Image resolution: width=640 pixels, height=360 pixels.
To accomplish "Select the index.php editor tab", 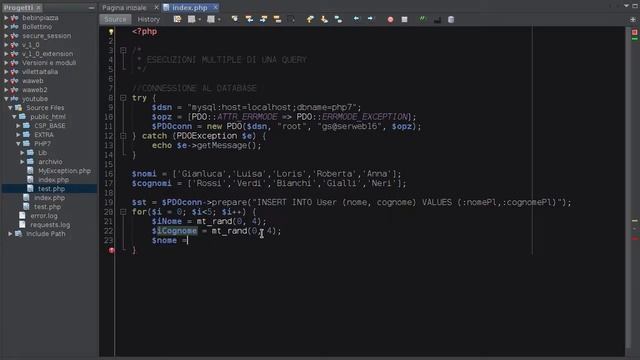I will [189, 8].
